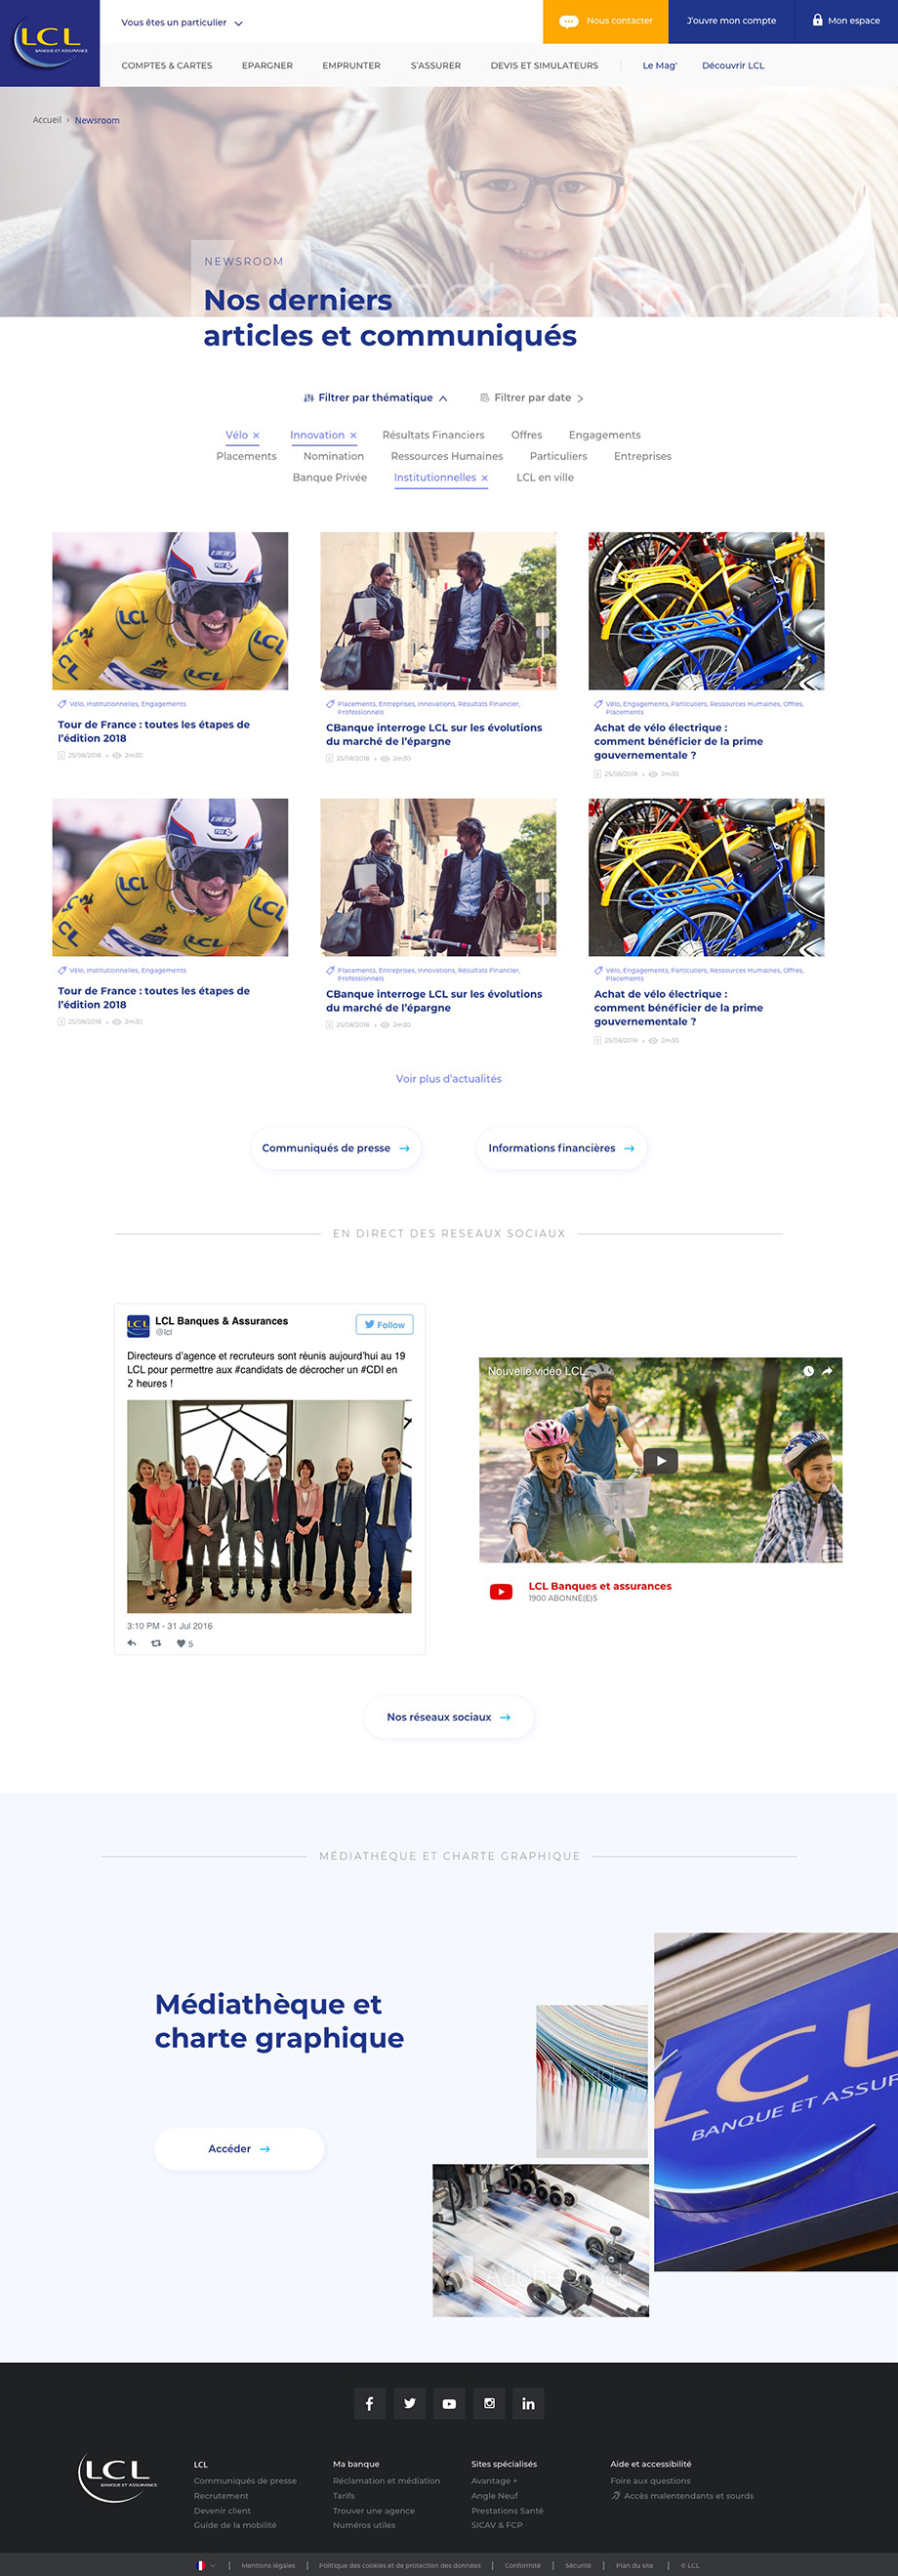Open the LinkedIn icon in footer

tap(528, 2403)
